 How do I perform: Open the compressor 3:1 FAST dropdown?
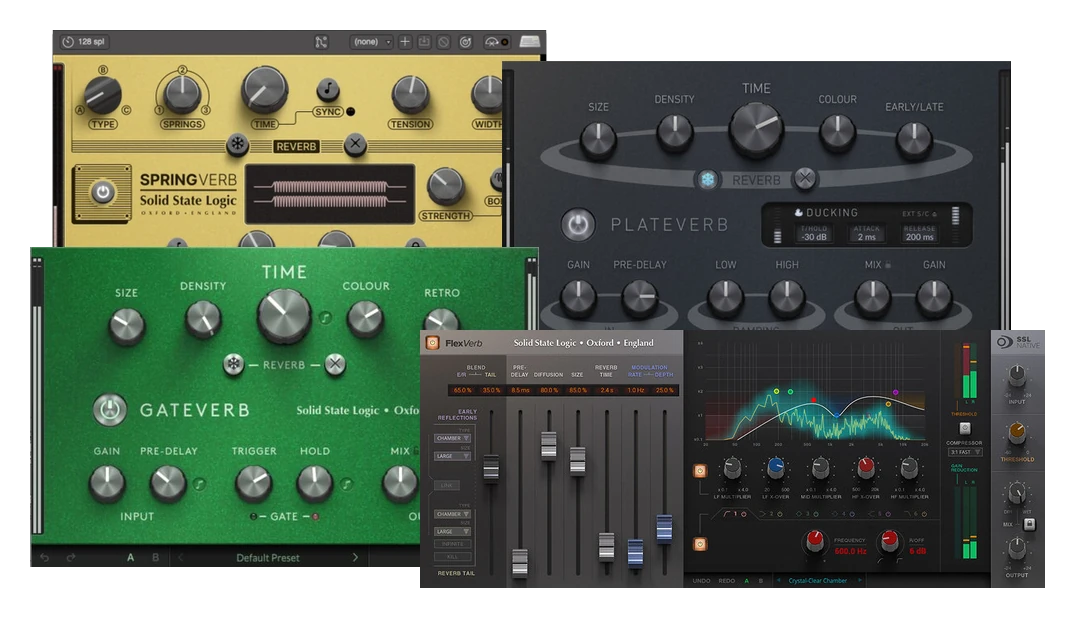pyautogui.click(x=965, y=452)
